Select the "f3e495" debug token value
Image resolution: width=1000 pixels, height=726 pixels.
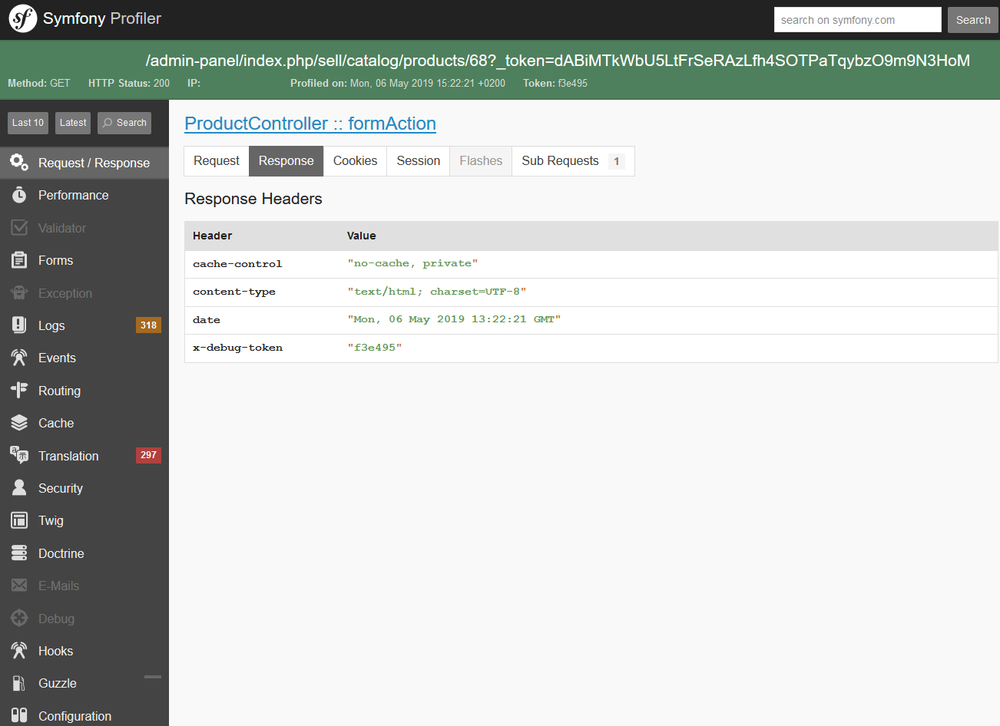[374, 348]
